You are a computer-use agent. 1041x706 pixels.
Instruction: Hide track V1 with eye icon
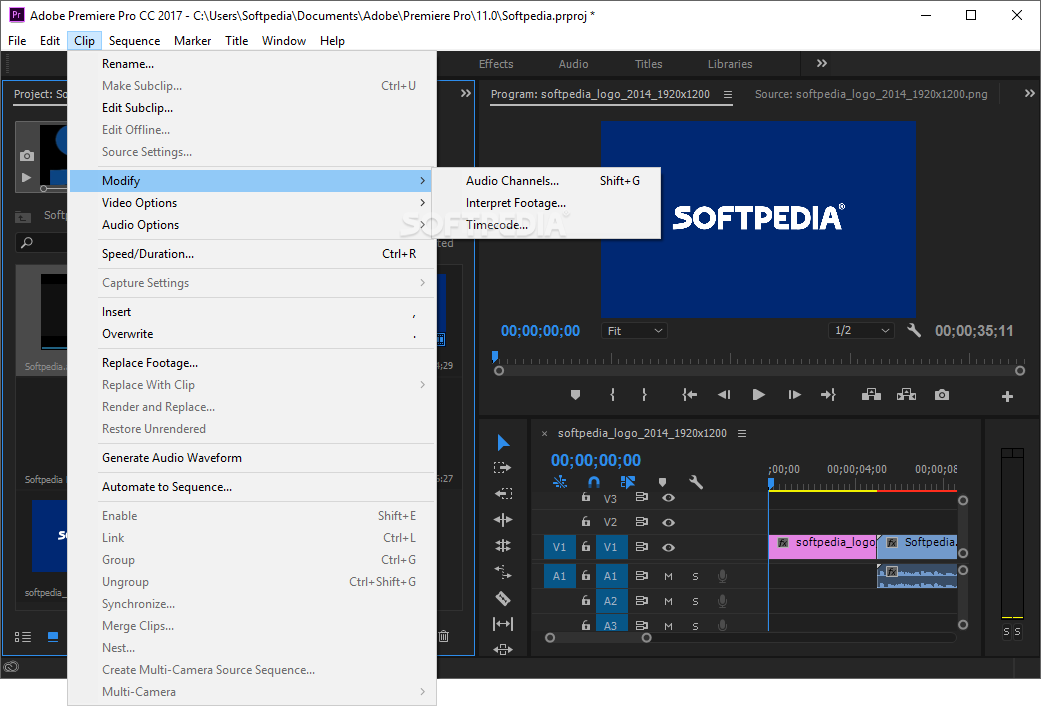pyautogui.click(x=669, y=548)
